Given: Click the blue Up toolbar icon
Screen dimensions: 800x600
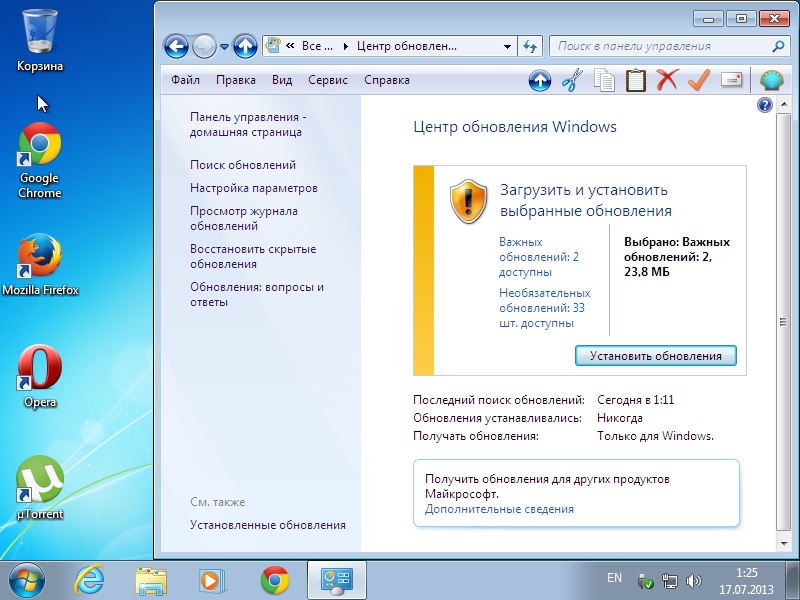Looking at the screenshot, I should click(540, 80).
